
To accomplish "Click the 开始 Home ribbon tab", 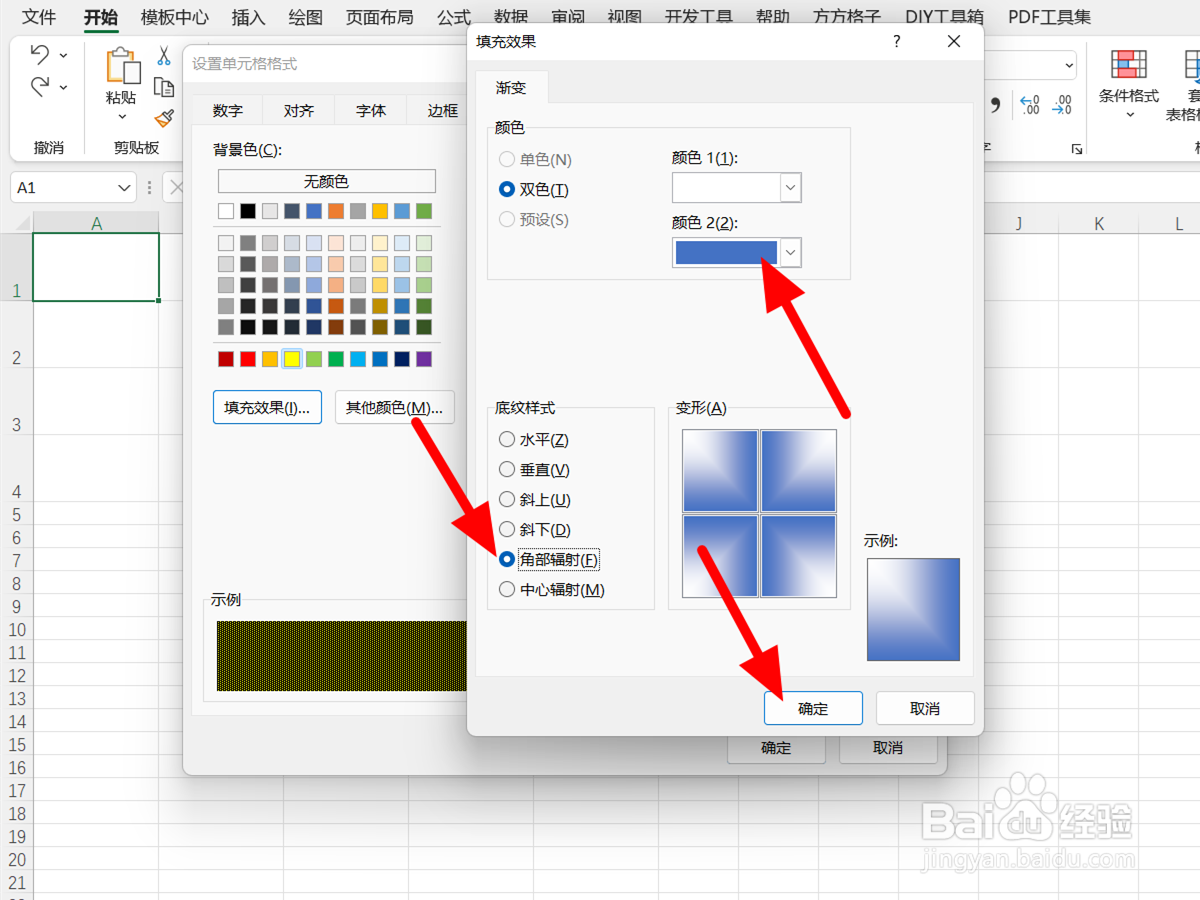I will tap(100, 17).
